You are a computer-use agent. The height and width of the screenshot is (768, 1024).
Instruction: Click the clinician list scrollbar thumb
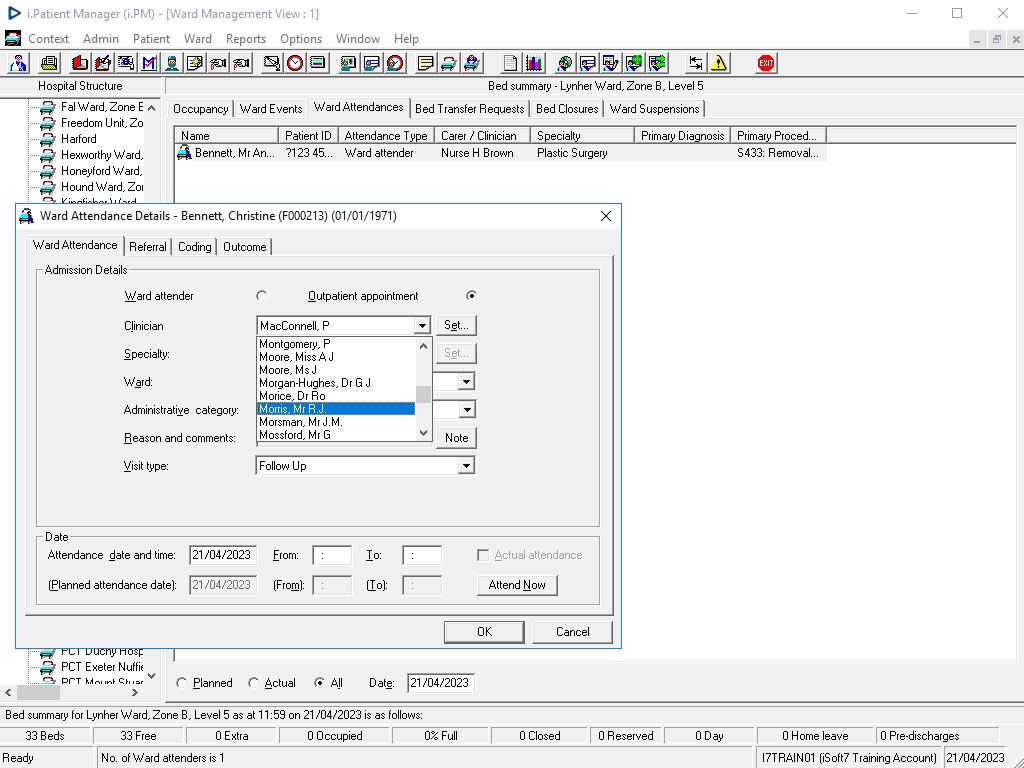[423, 394]
